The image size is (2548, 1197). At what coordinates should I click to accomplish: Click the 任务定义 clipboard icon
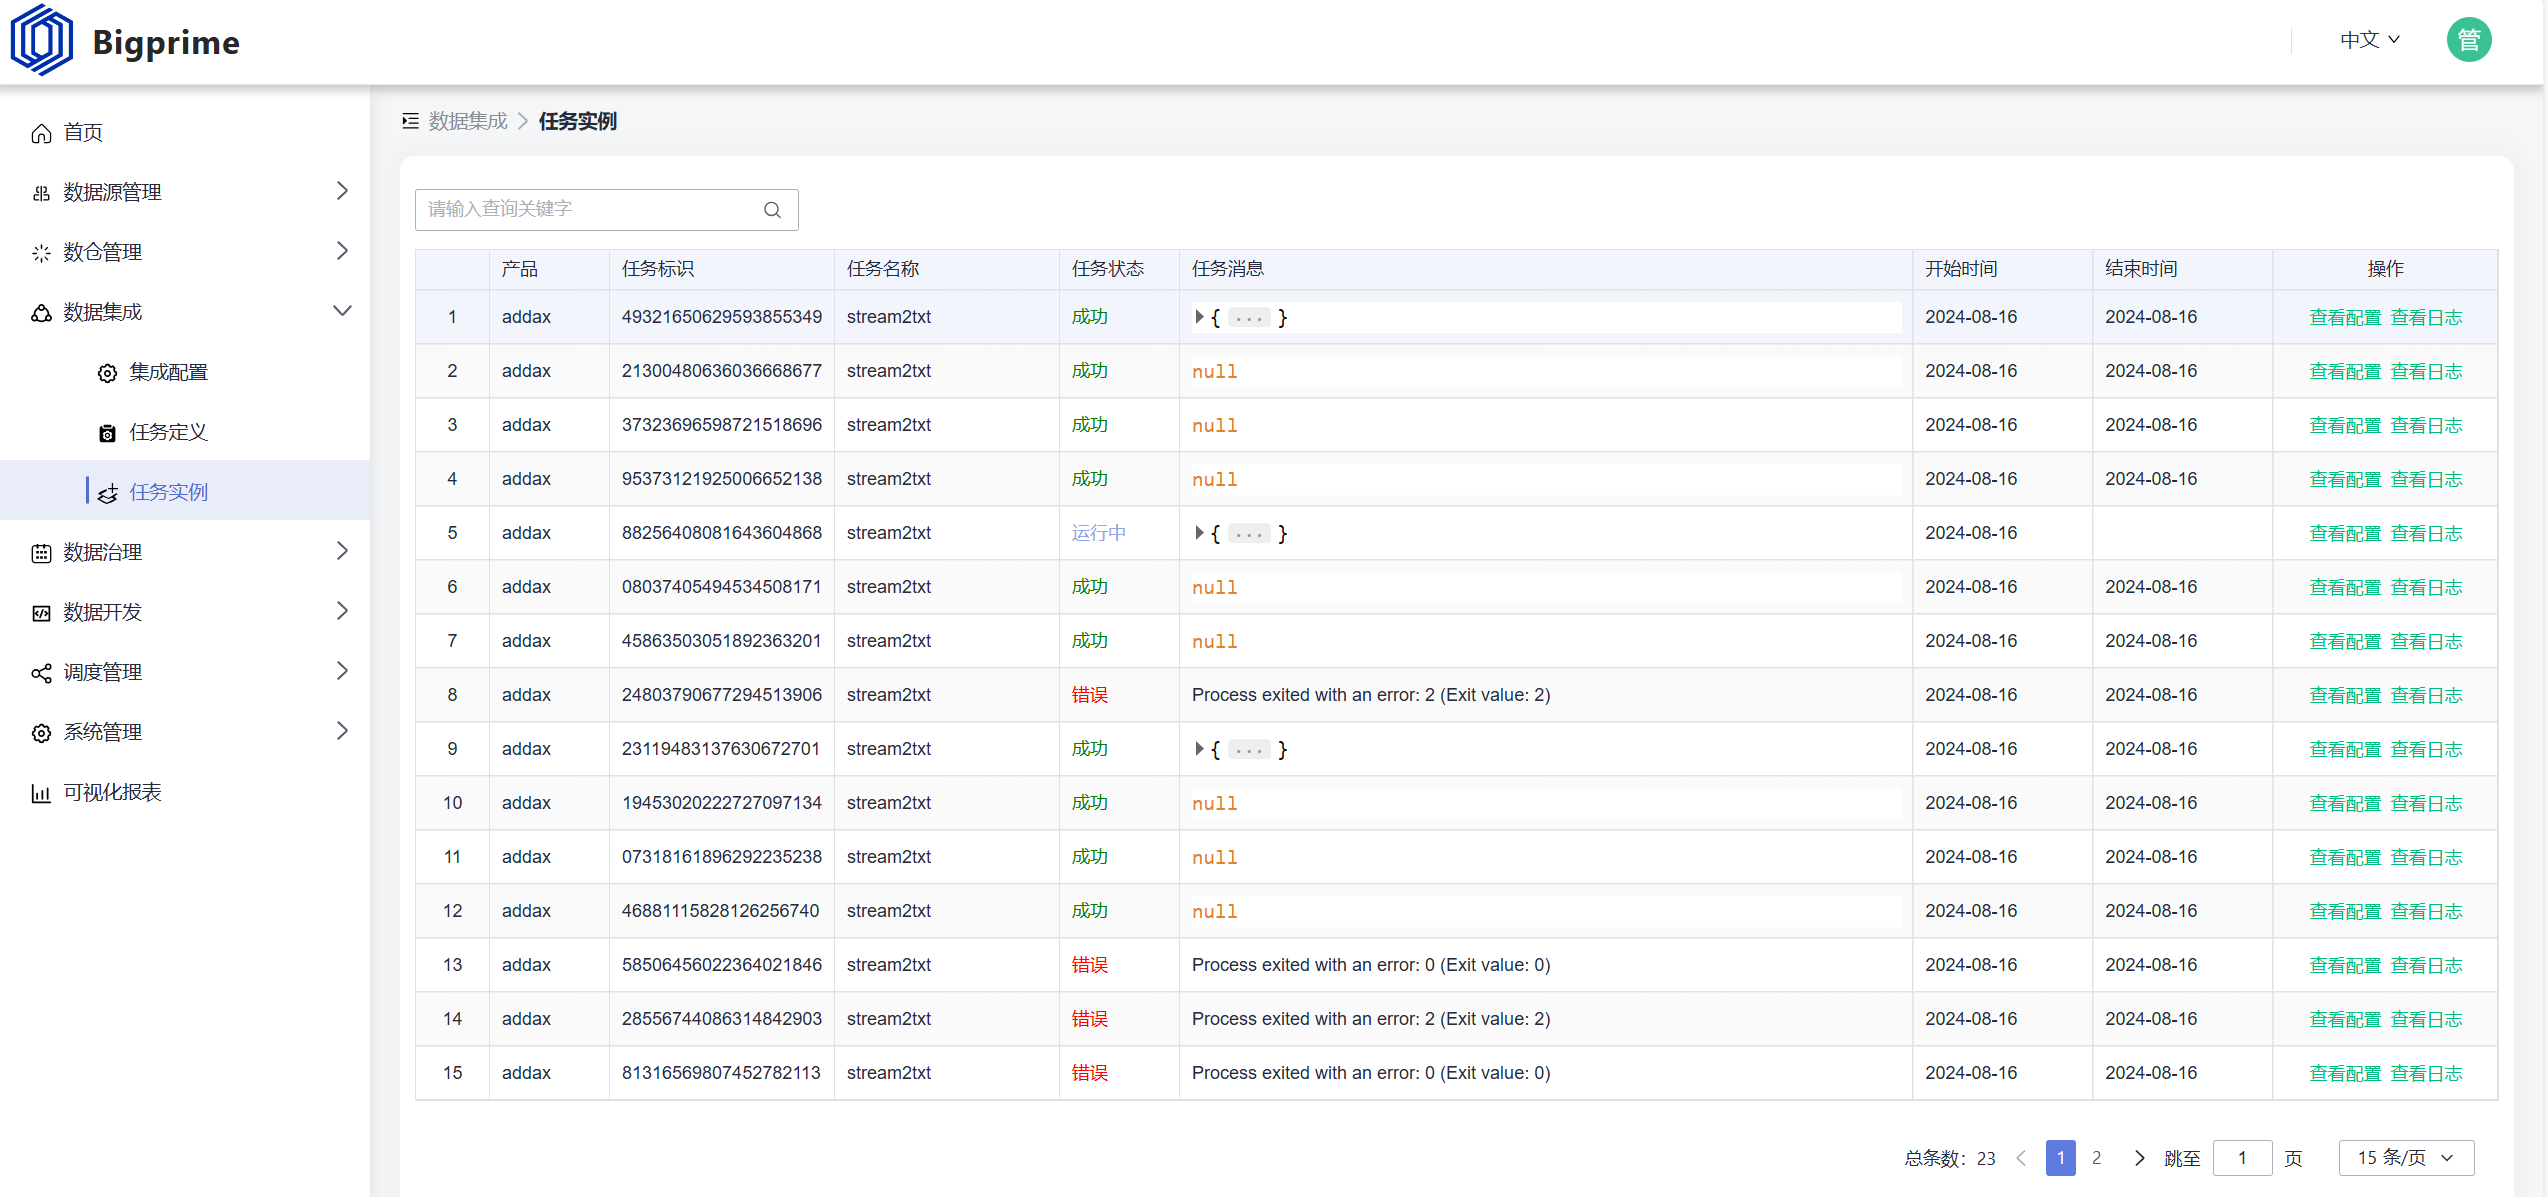107,433
